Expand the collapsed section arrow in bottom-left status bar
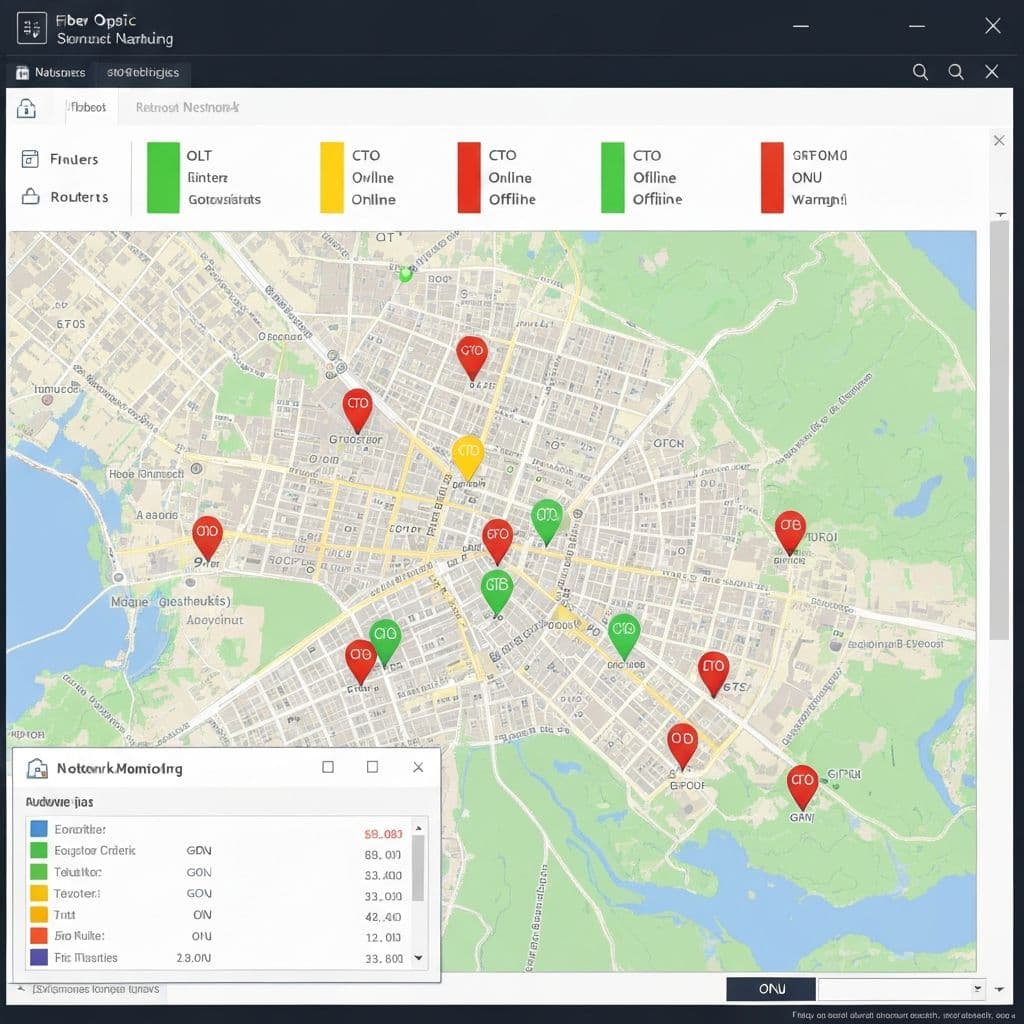The image size is (1024, 1024). point(20,989)
